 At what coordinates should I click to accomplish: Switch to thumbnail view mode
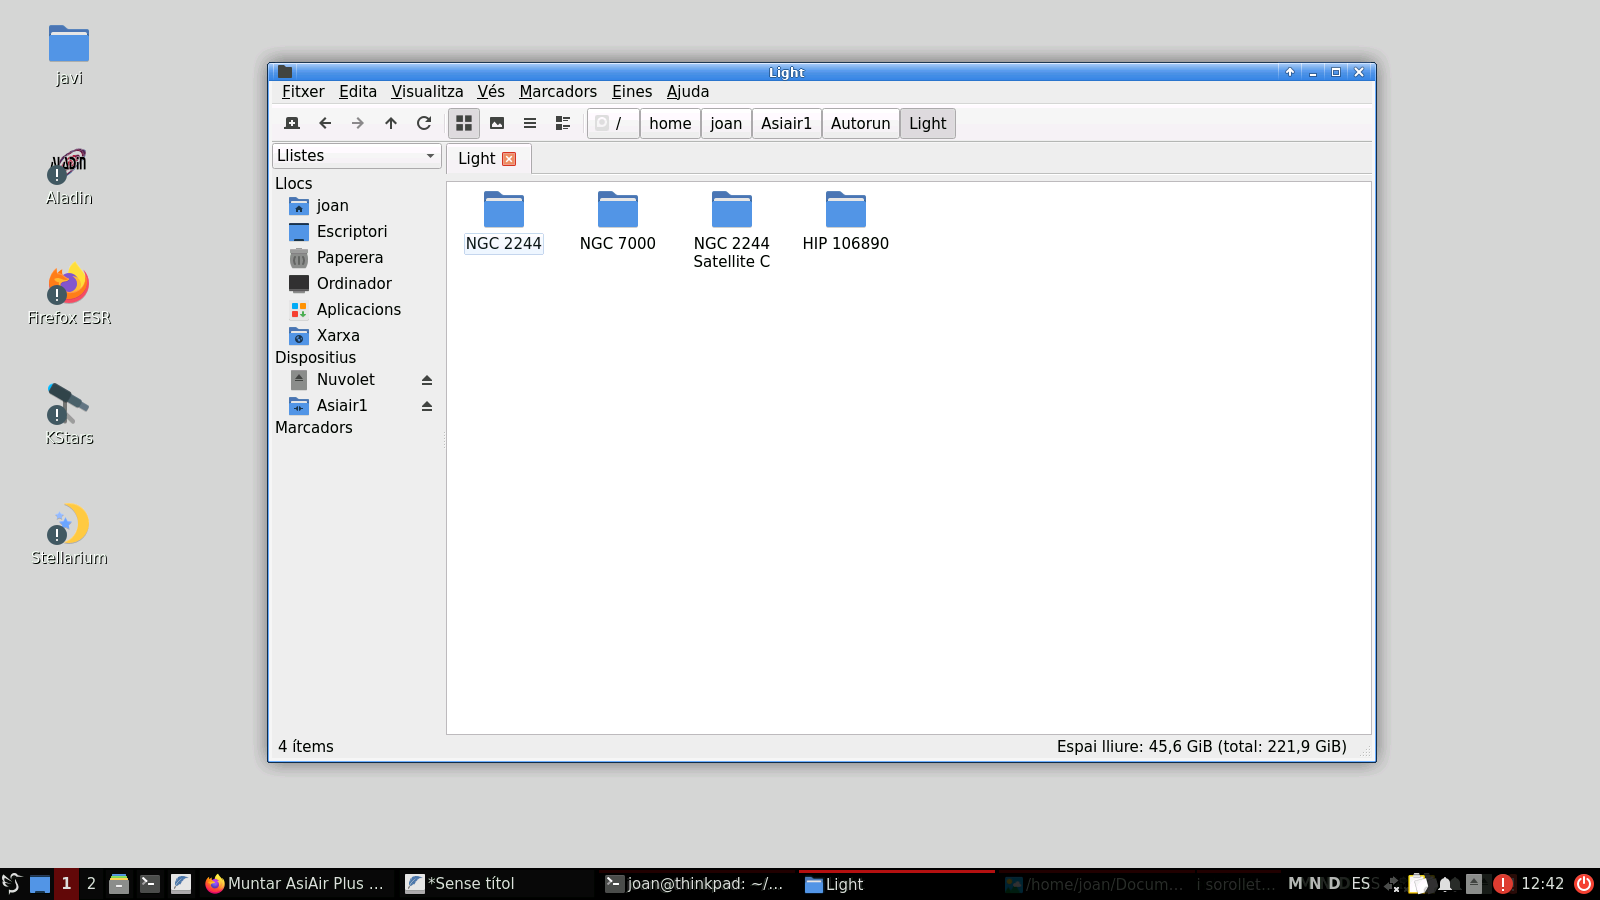pyautogui.click(x=497, y=123)
